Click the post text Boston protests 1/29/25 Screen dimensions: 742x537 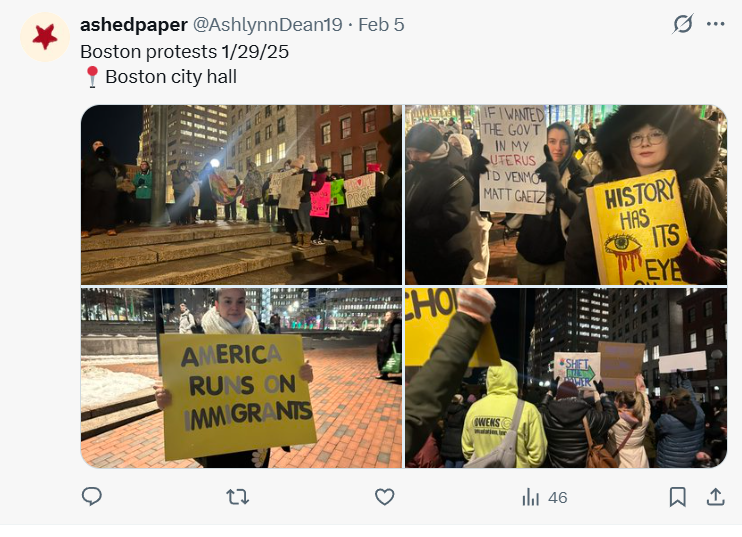pyautogui.click(x=185, y=52)
